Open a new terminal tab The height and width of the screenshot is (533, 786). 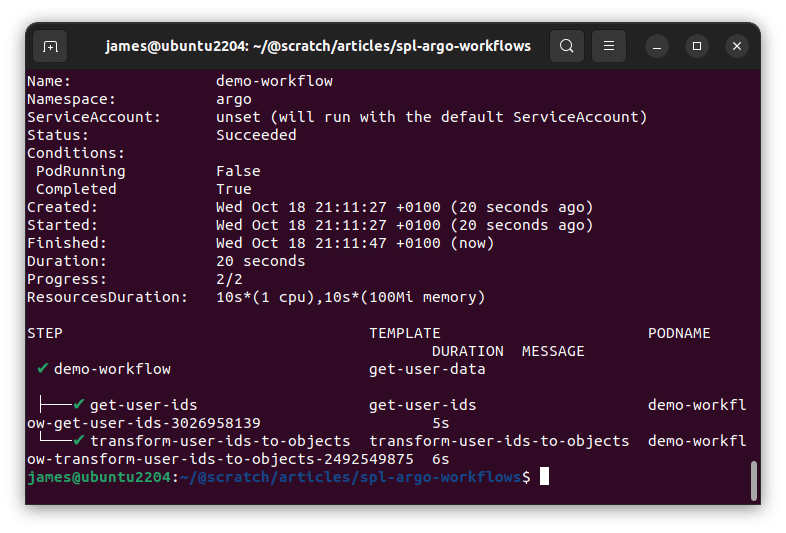click(50, 46)
